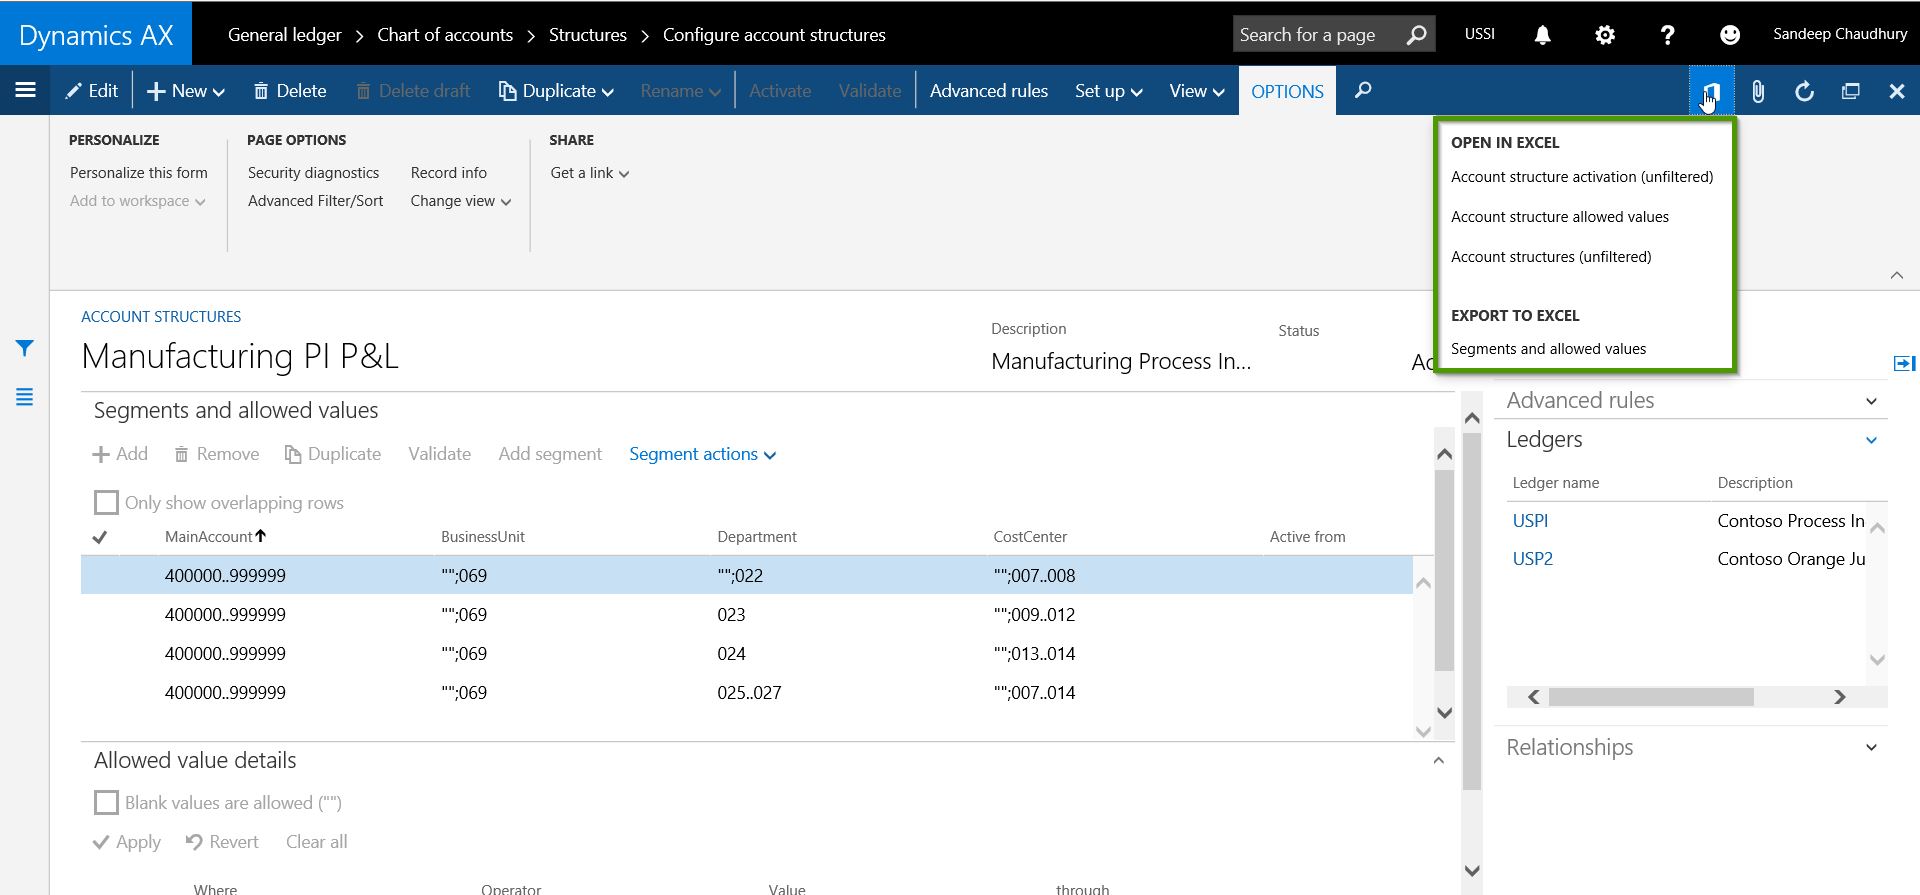Open the action bar search magnifier
1920x895 pixels.
click(x=1362, y=91)
